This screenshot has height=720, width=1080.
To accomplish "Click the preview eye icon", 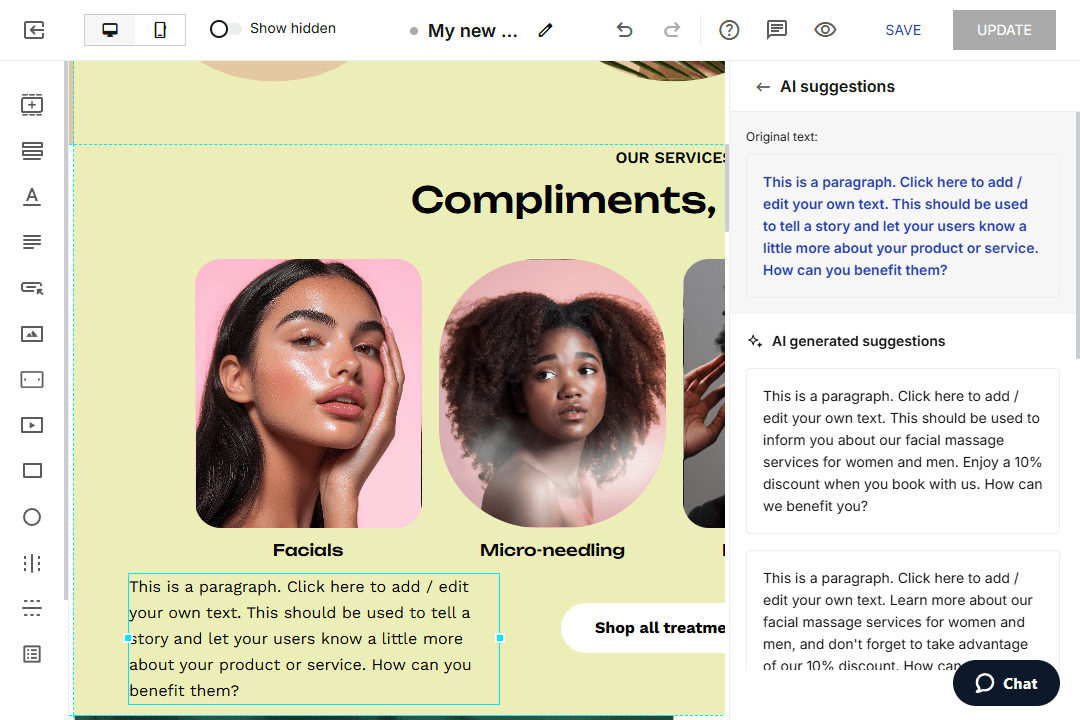I will point(825,30).
